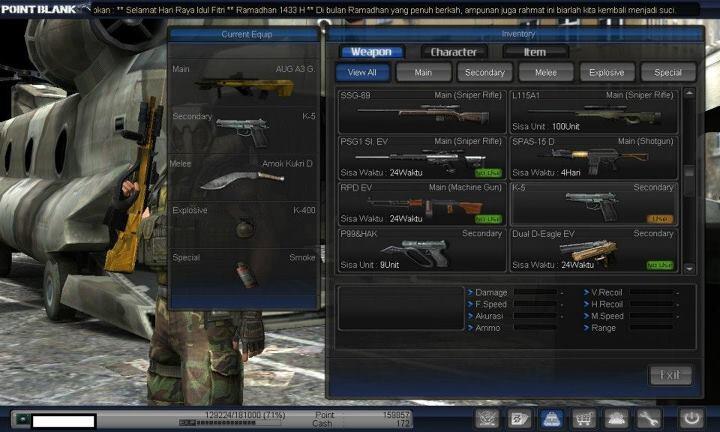Switch to the Weapon tab
This screenshot has width=720, height=432.
[371, 52]
